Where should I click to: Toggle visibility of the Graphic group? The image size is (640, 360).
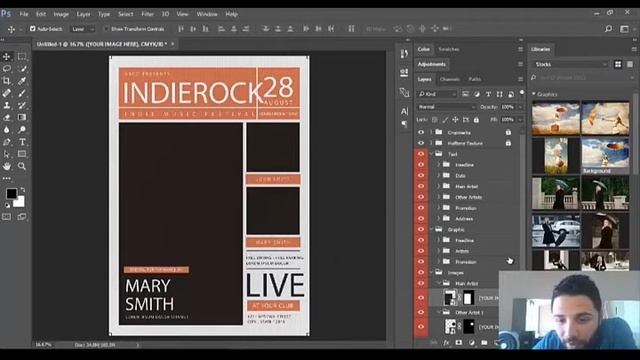[421, 229]
